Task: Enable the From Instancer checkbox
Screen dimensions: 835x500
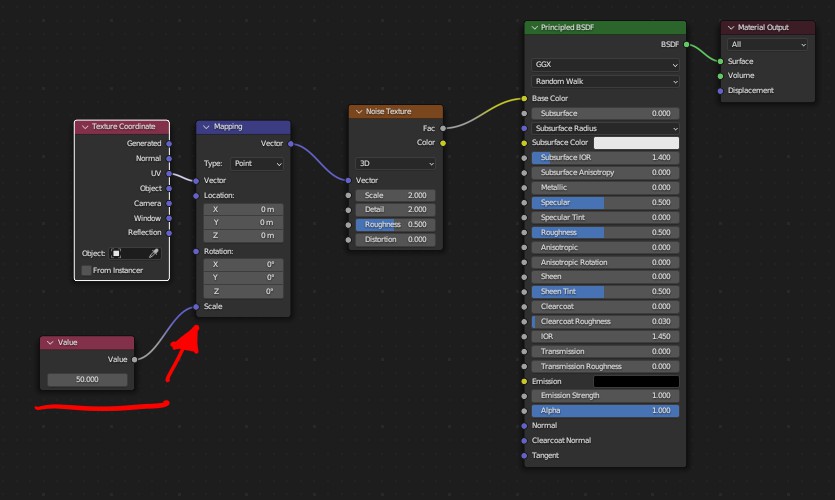Action: coord(86,271)
